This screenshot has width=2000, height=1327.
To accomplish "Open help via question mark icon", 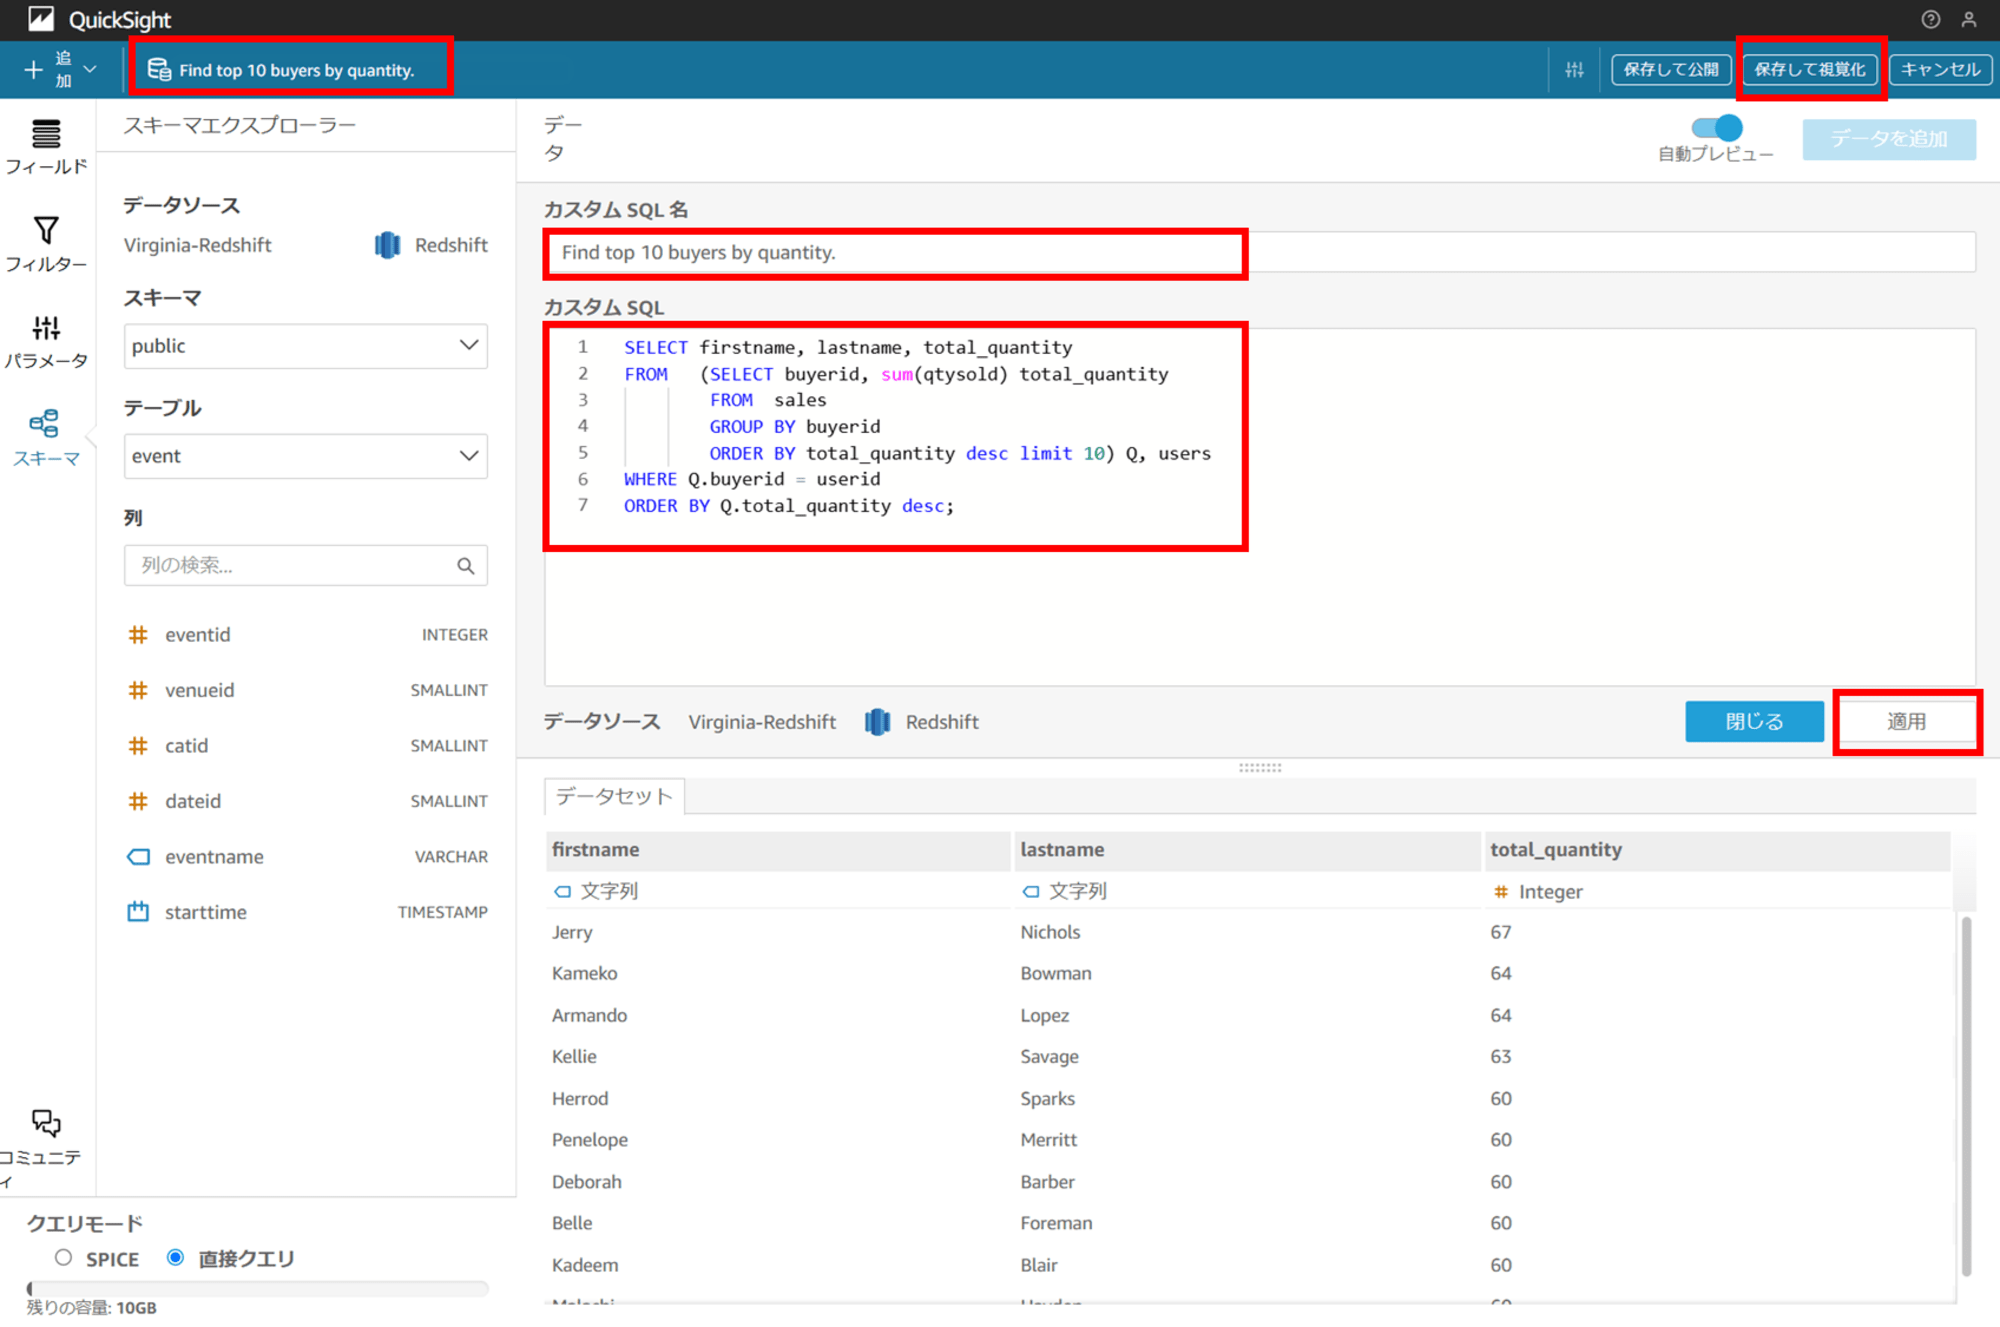I will [1930, 19].
